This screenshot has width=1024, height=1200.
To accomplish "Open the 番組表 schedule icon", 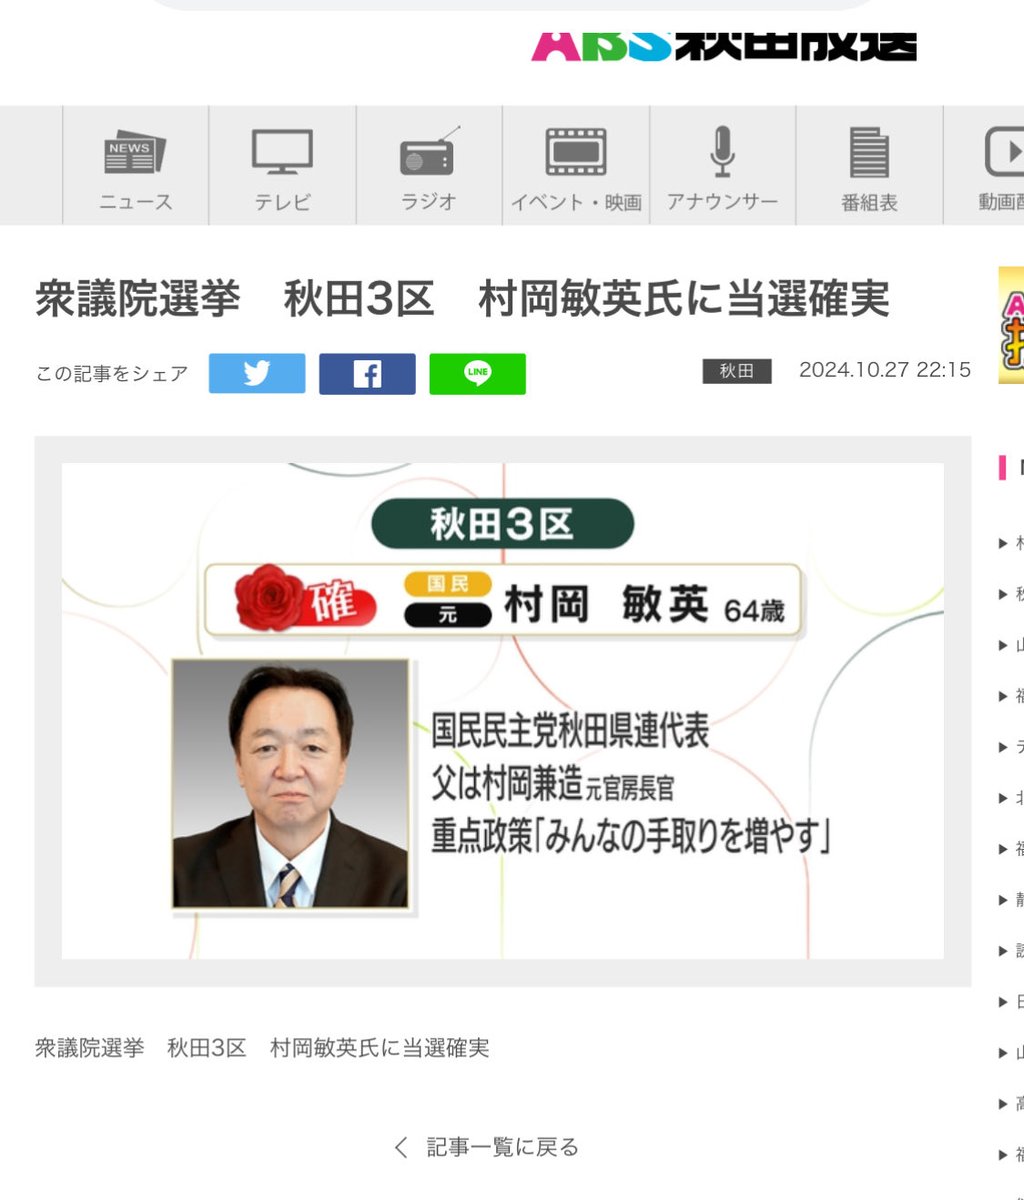I will click(869, 152).
